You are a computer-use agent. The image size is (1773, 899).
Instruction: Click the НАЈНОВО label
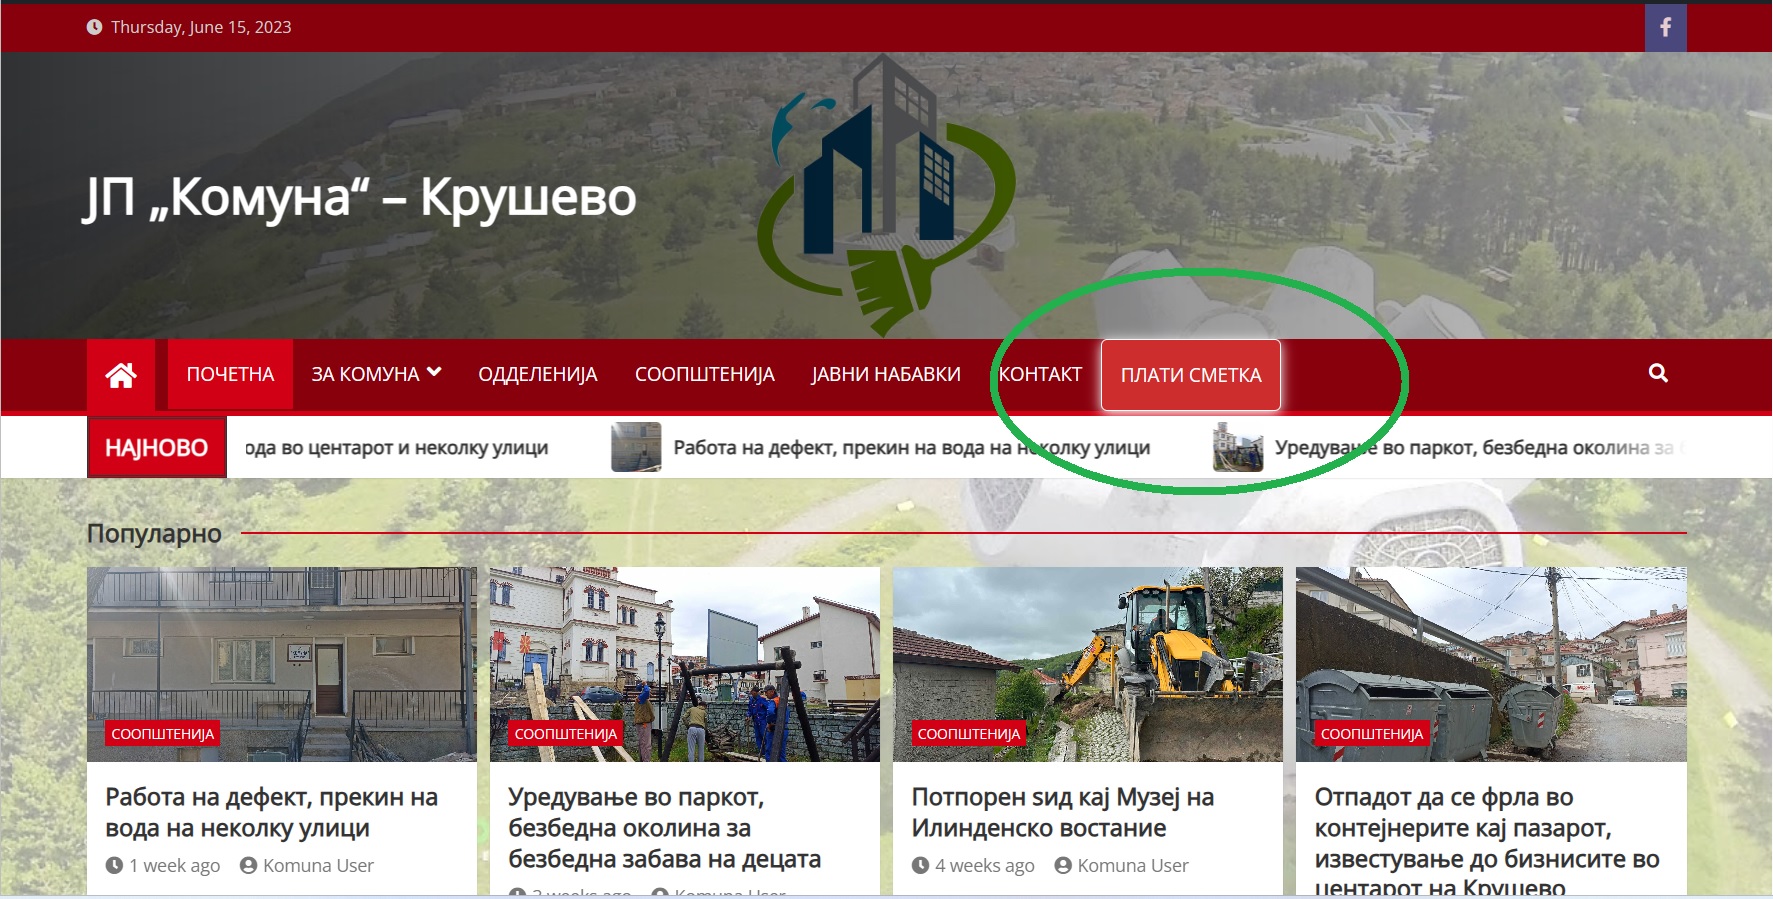pos(156,447)
